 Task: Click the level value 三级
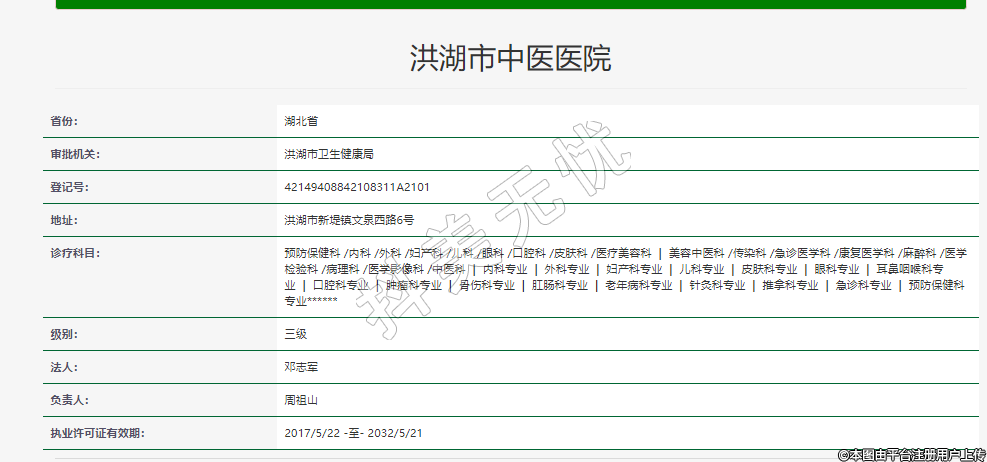295,334
